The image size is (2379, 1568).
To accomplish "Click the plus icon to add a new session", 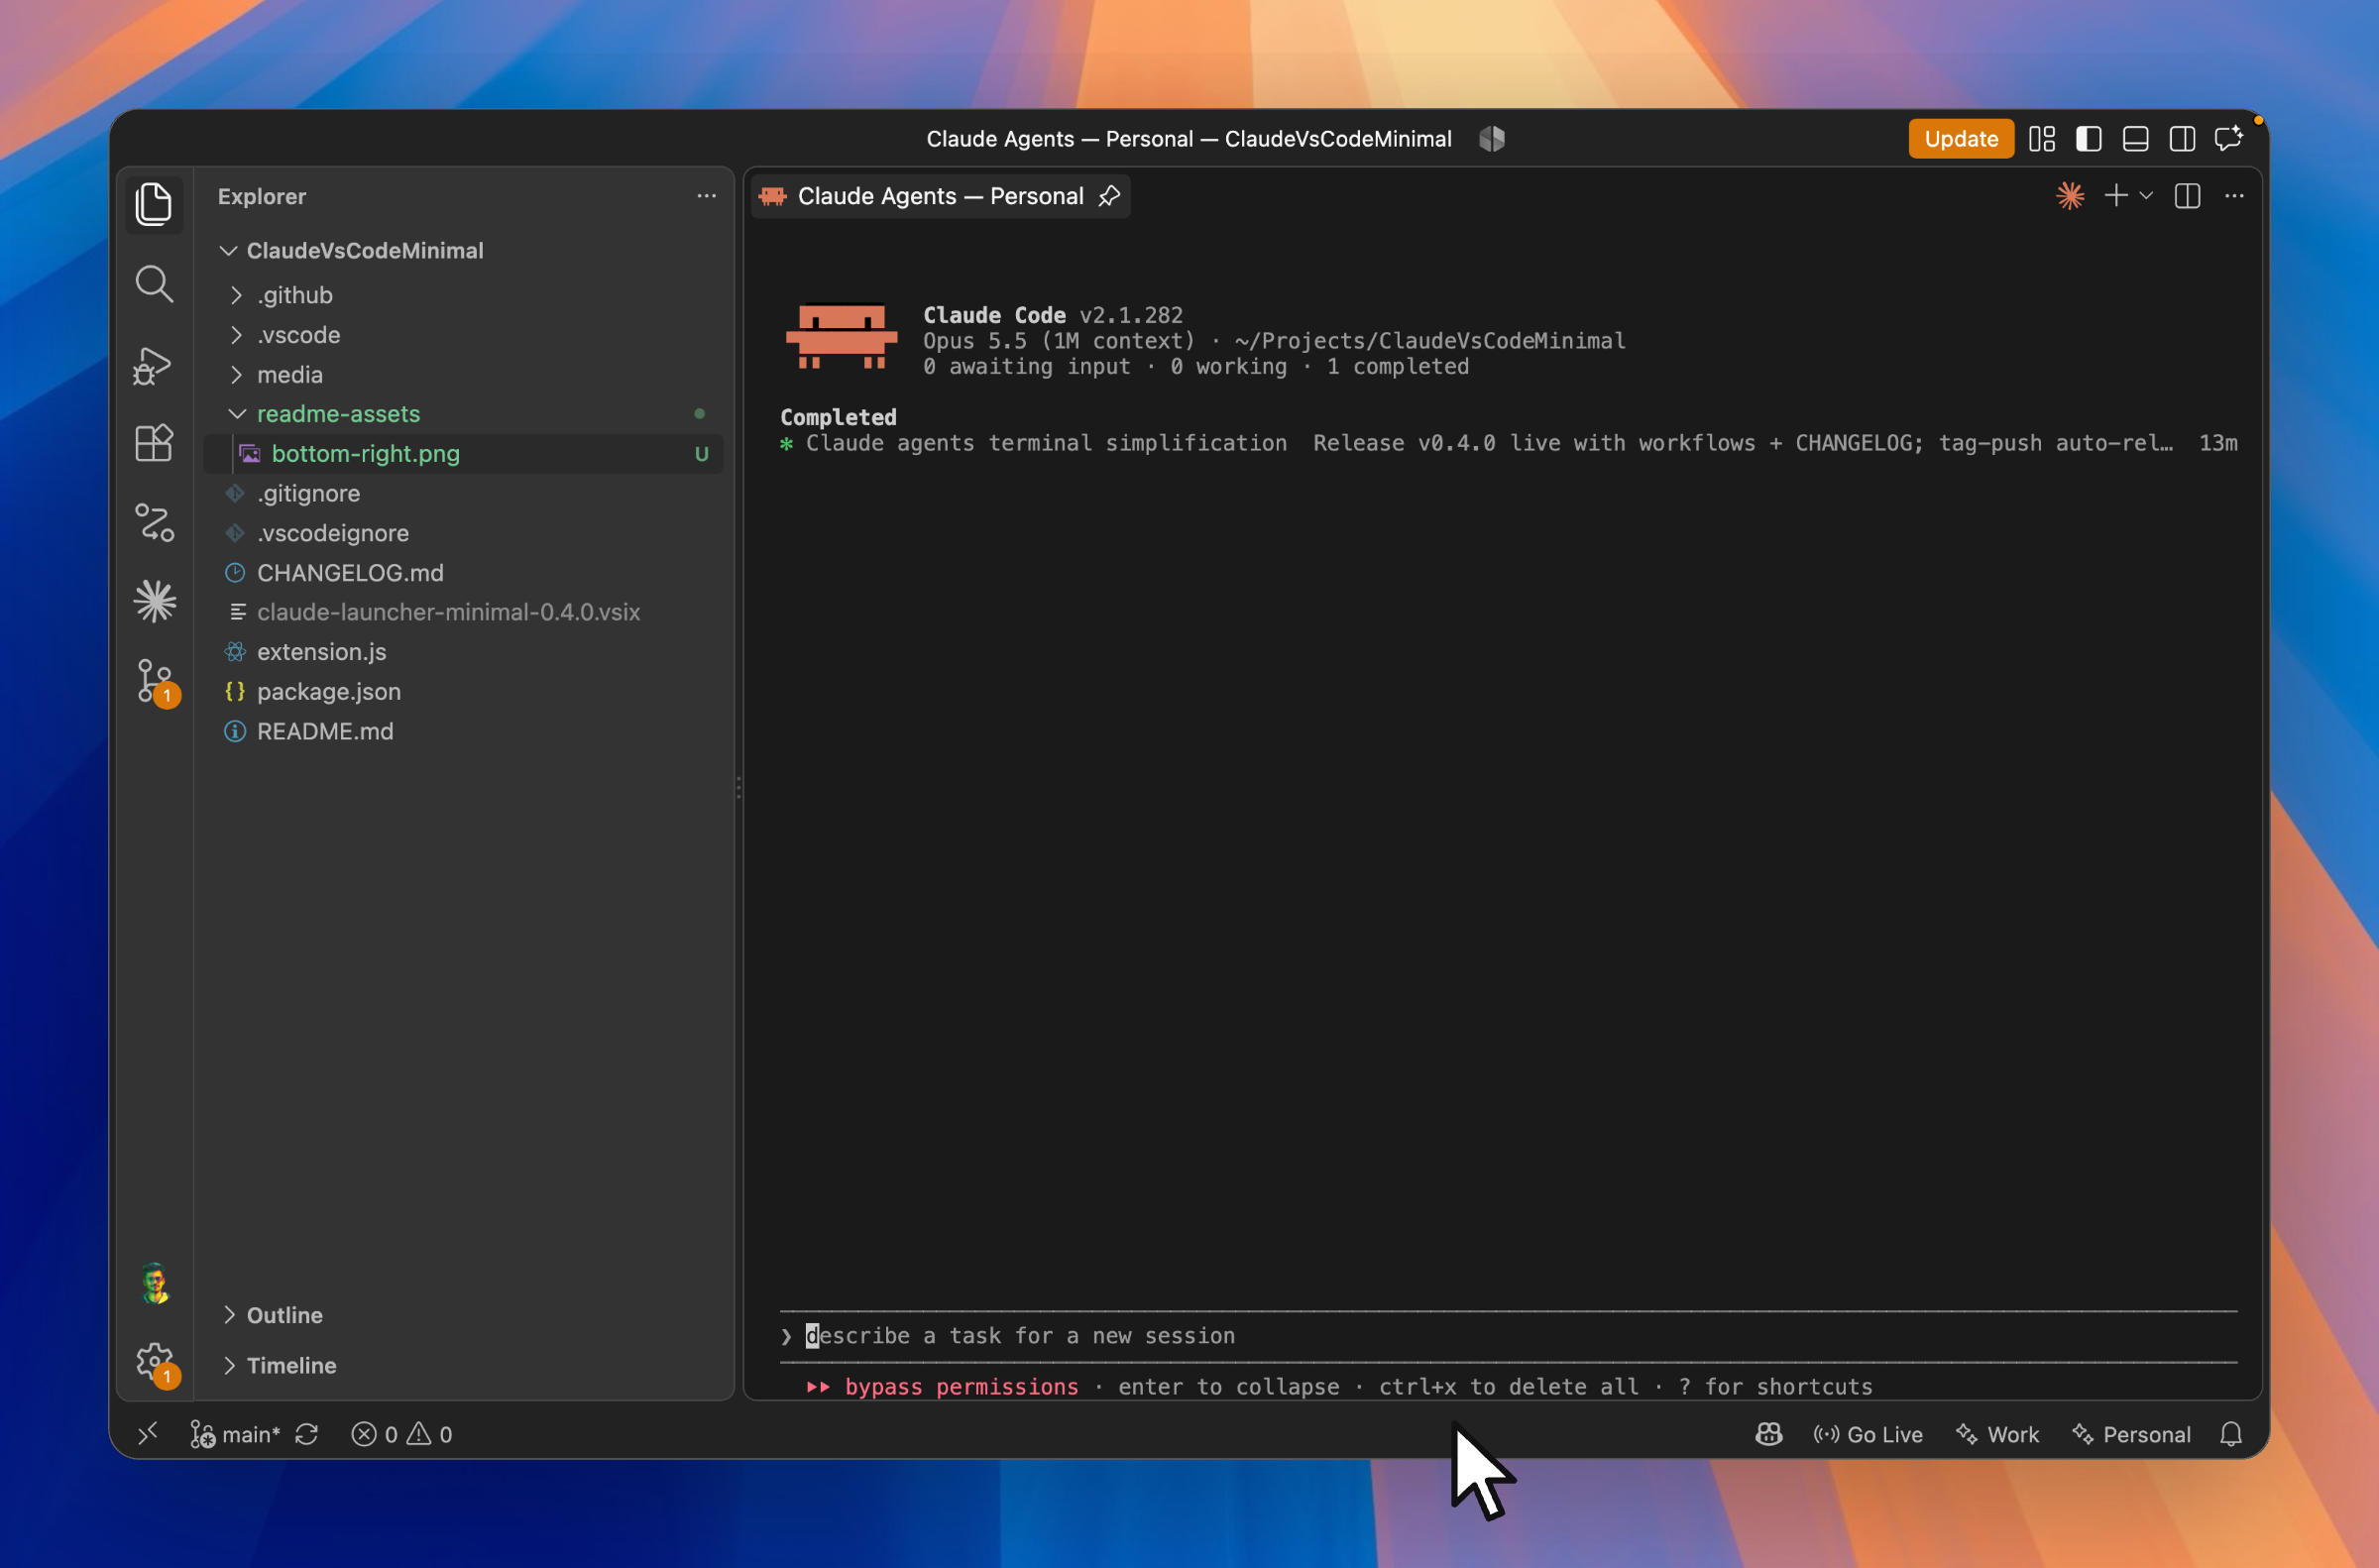I will (x=2115, y=196).
